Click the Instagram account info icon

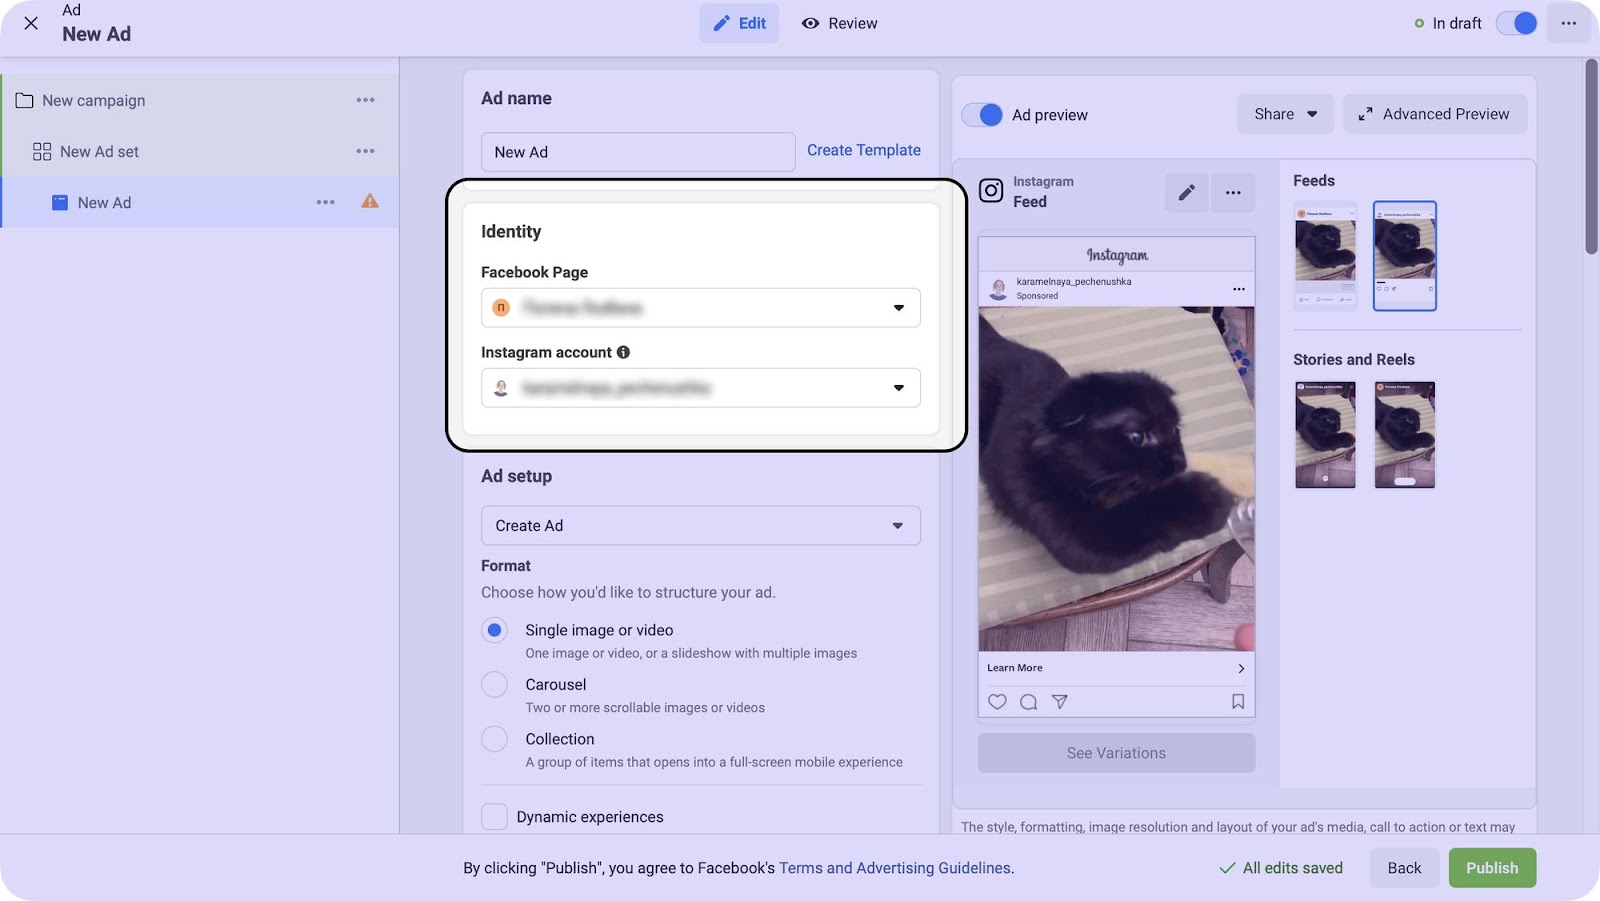(x=623, y=352)
